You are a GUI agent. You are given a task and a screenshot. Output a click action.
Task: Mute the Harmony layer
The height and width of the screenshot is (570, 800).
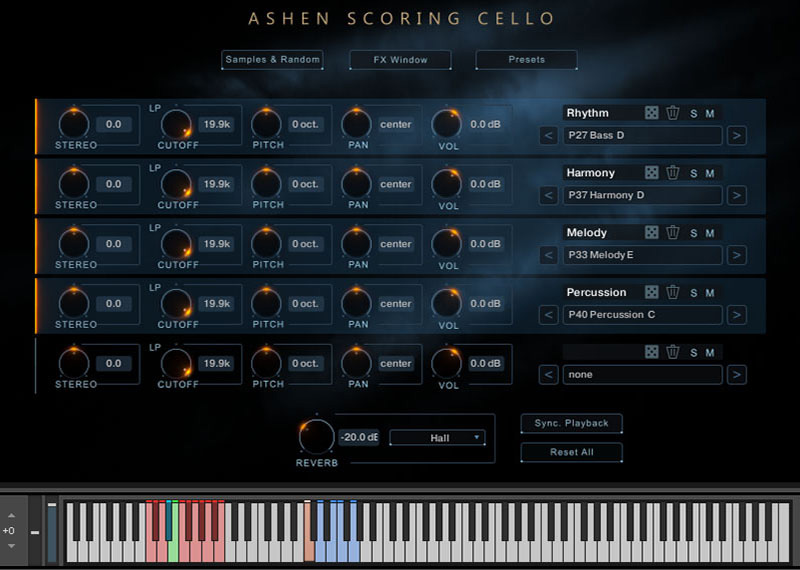(x=710, y=173)
